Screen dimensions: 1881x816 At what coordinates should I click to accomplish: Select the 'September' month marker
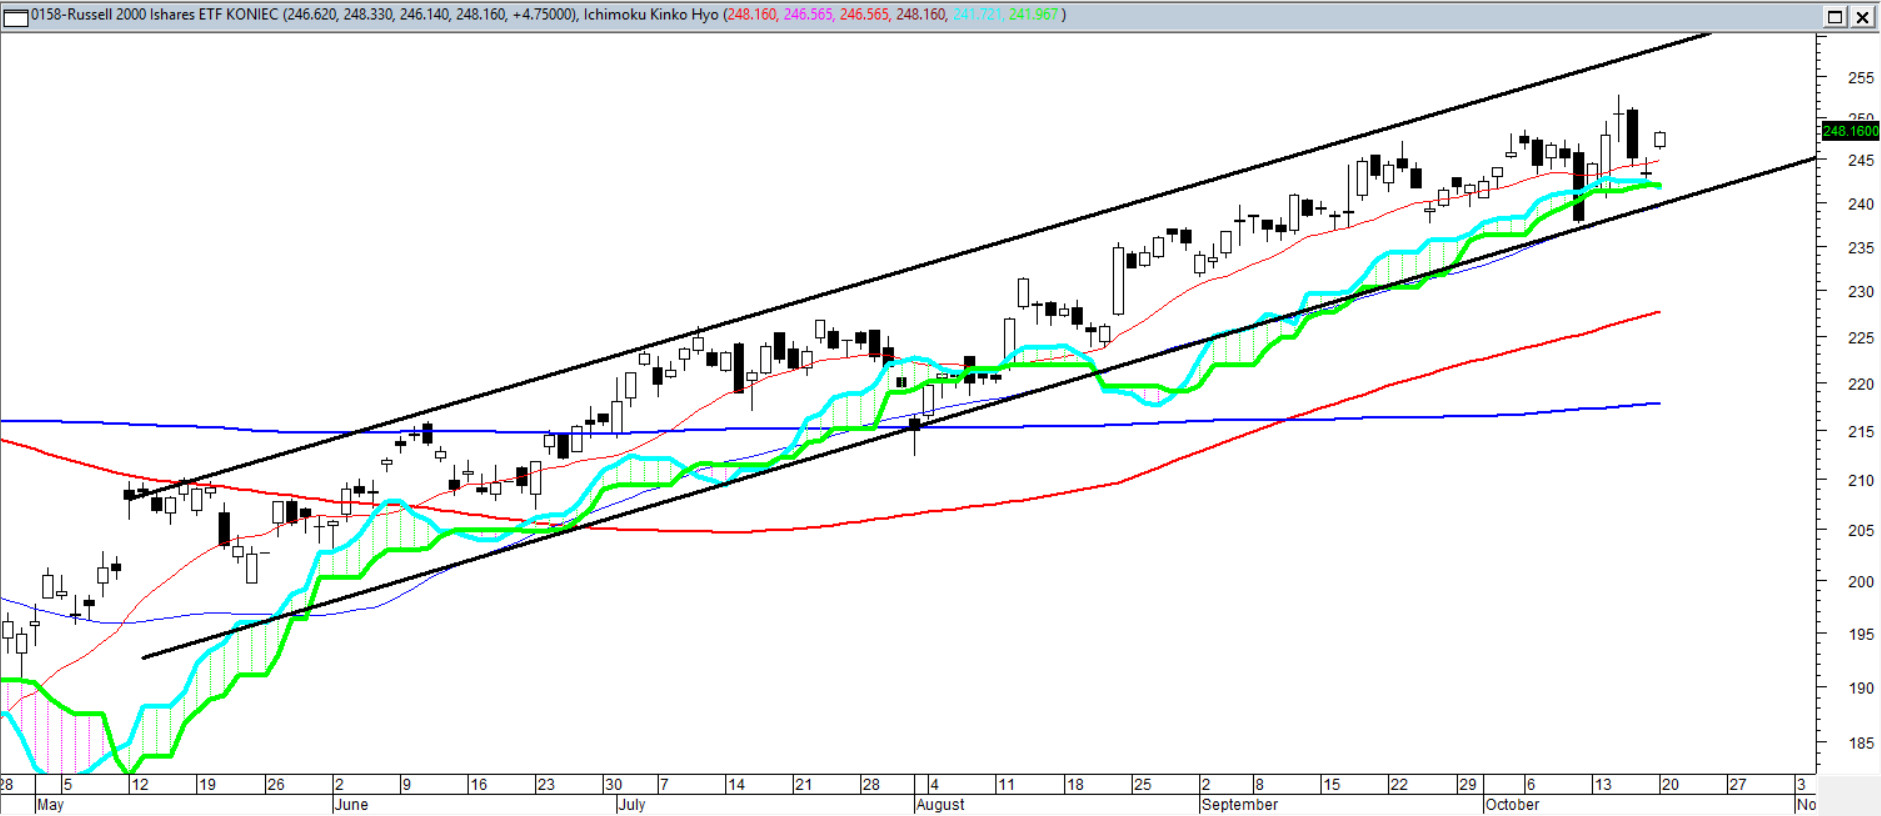coord(1239,804)
